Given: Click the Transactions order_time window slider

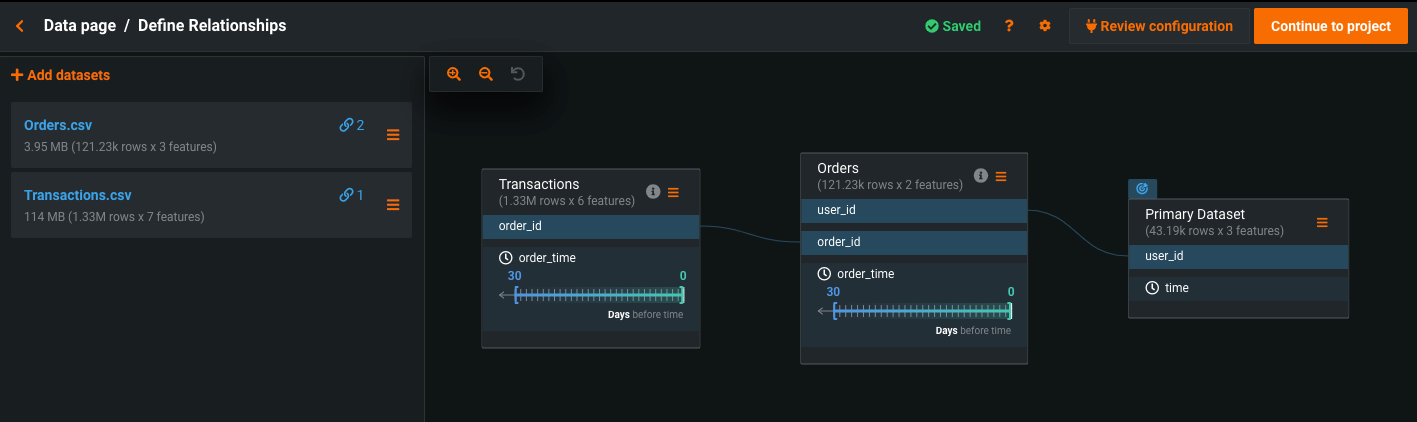Looking at the screenshot, I should 598,295.
